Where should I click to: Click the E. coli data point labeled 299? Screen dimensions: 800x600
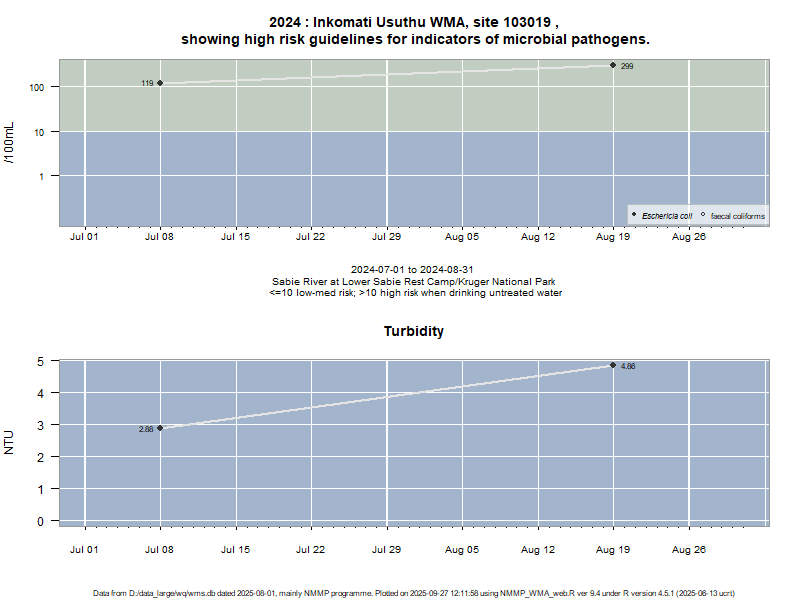(x=613, y=65)
